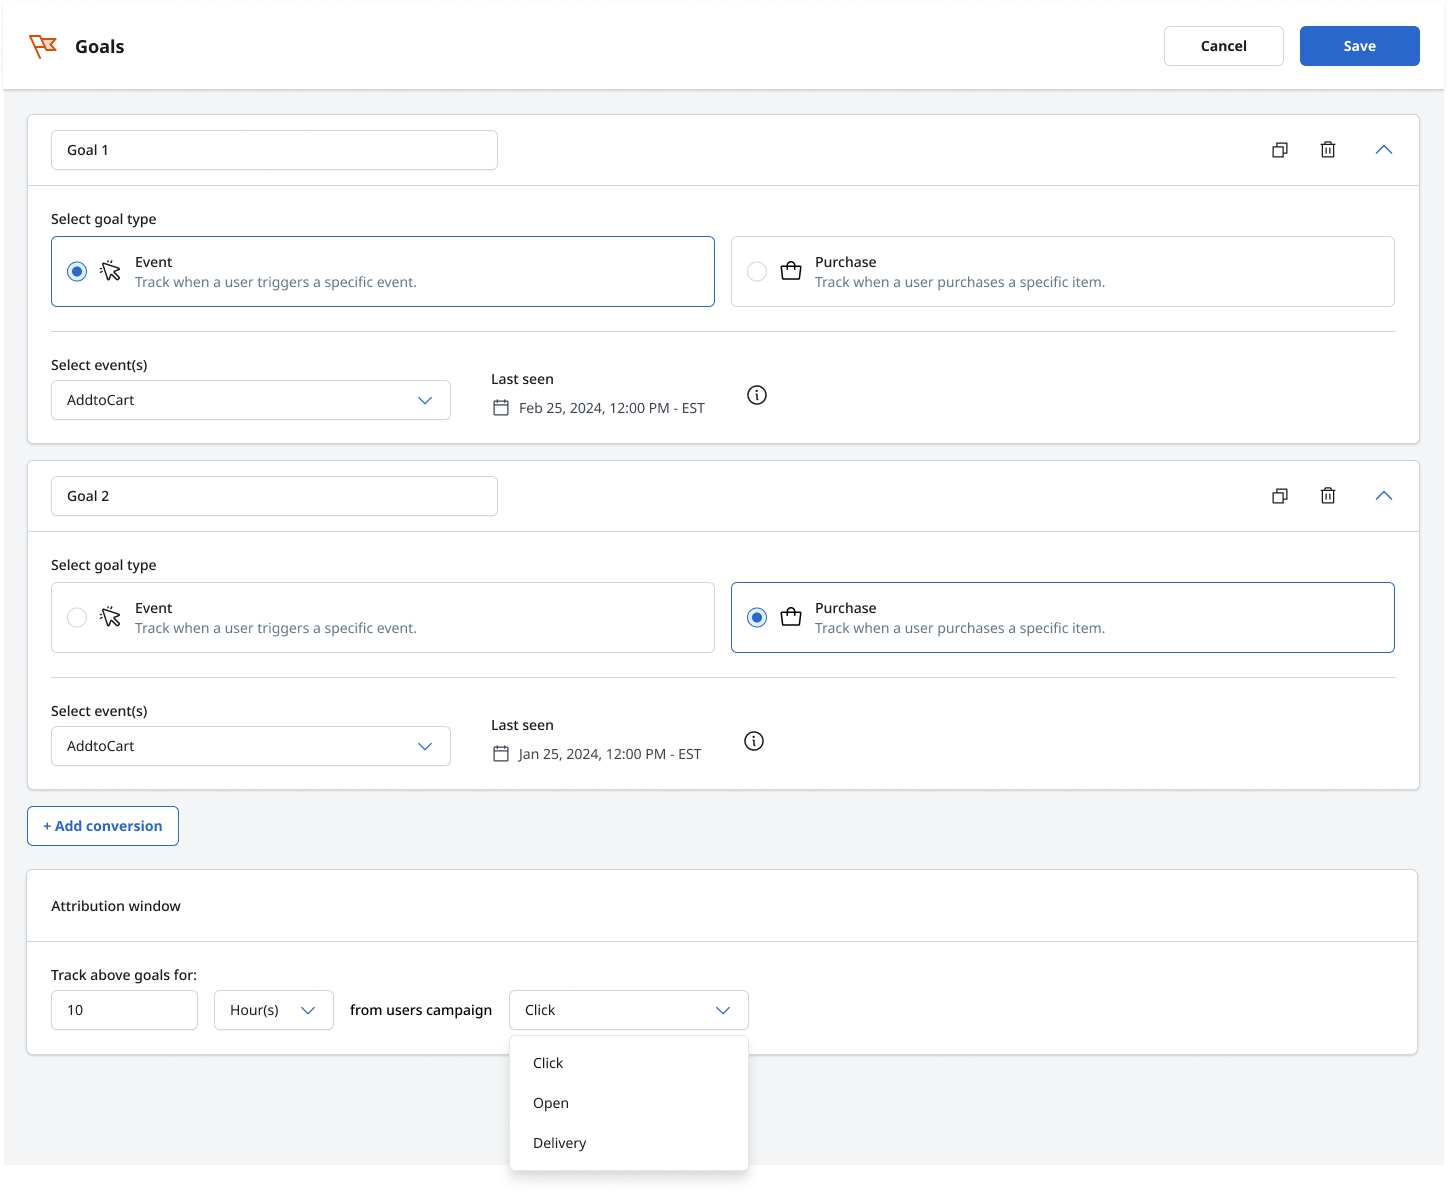The height and width of the screenshot is (1193, 1447).
Task: Click the Attribution window heading
Action: [116, 906]
